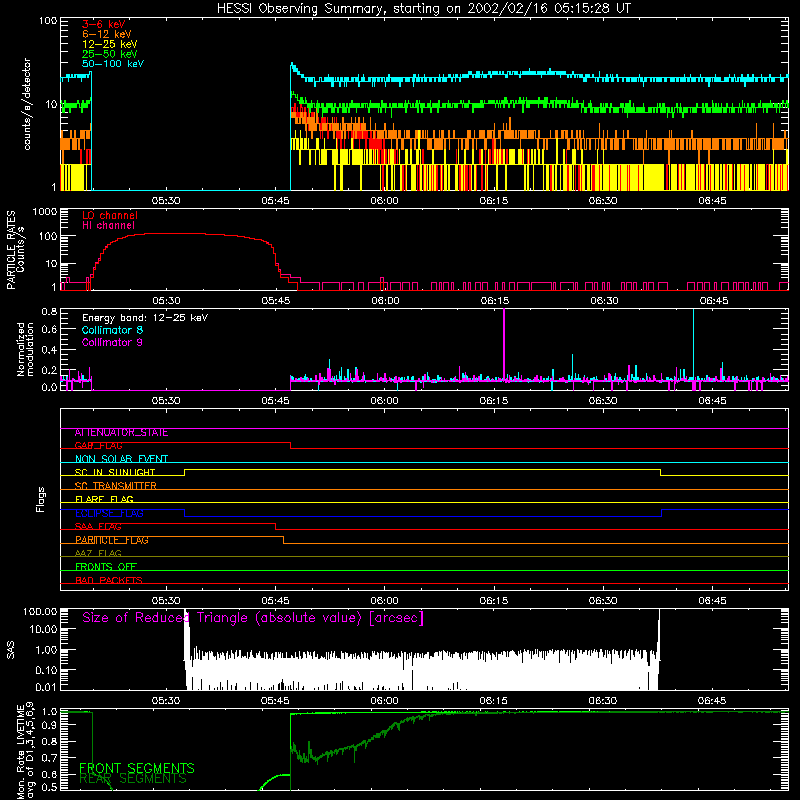Click the vertical 'Flags' axis label
The width and height of the screenshot is (800, 800).
[41, 499]
